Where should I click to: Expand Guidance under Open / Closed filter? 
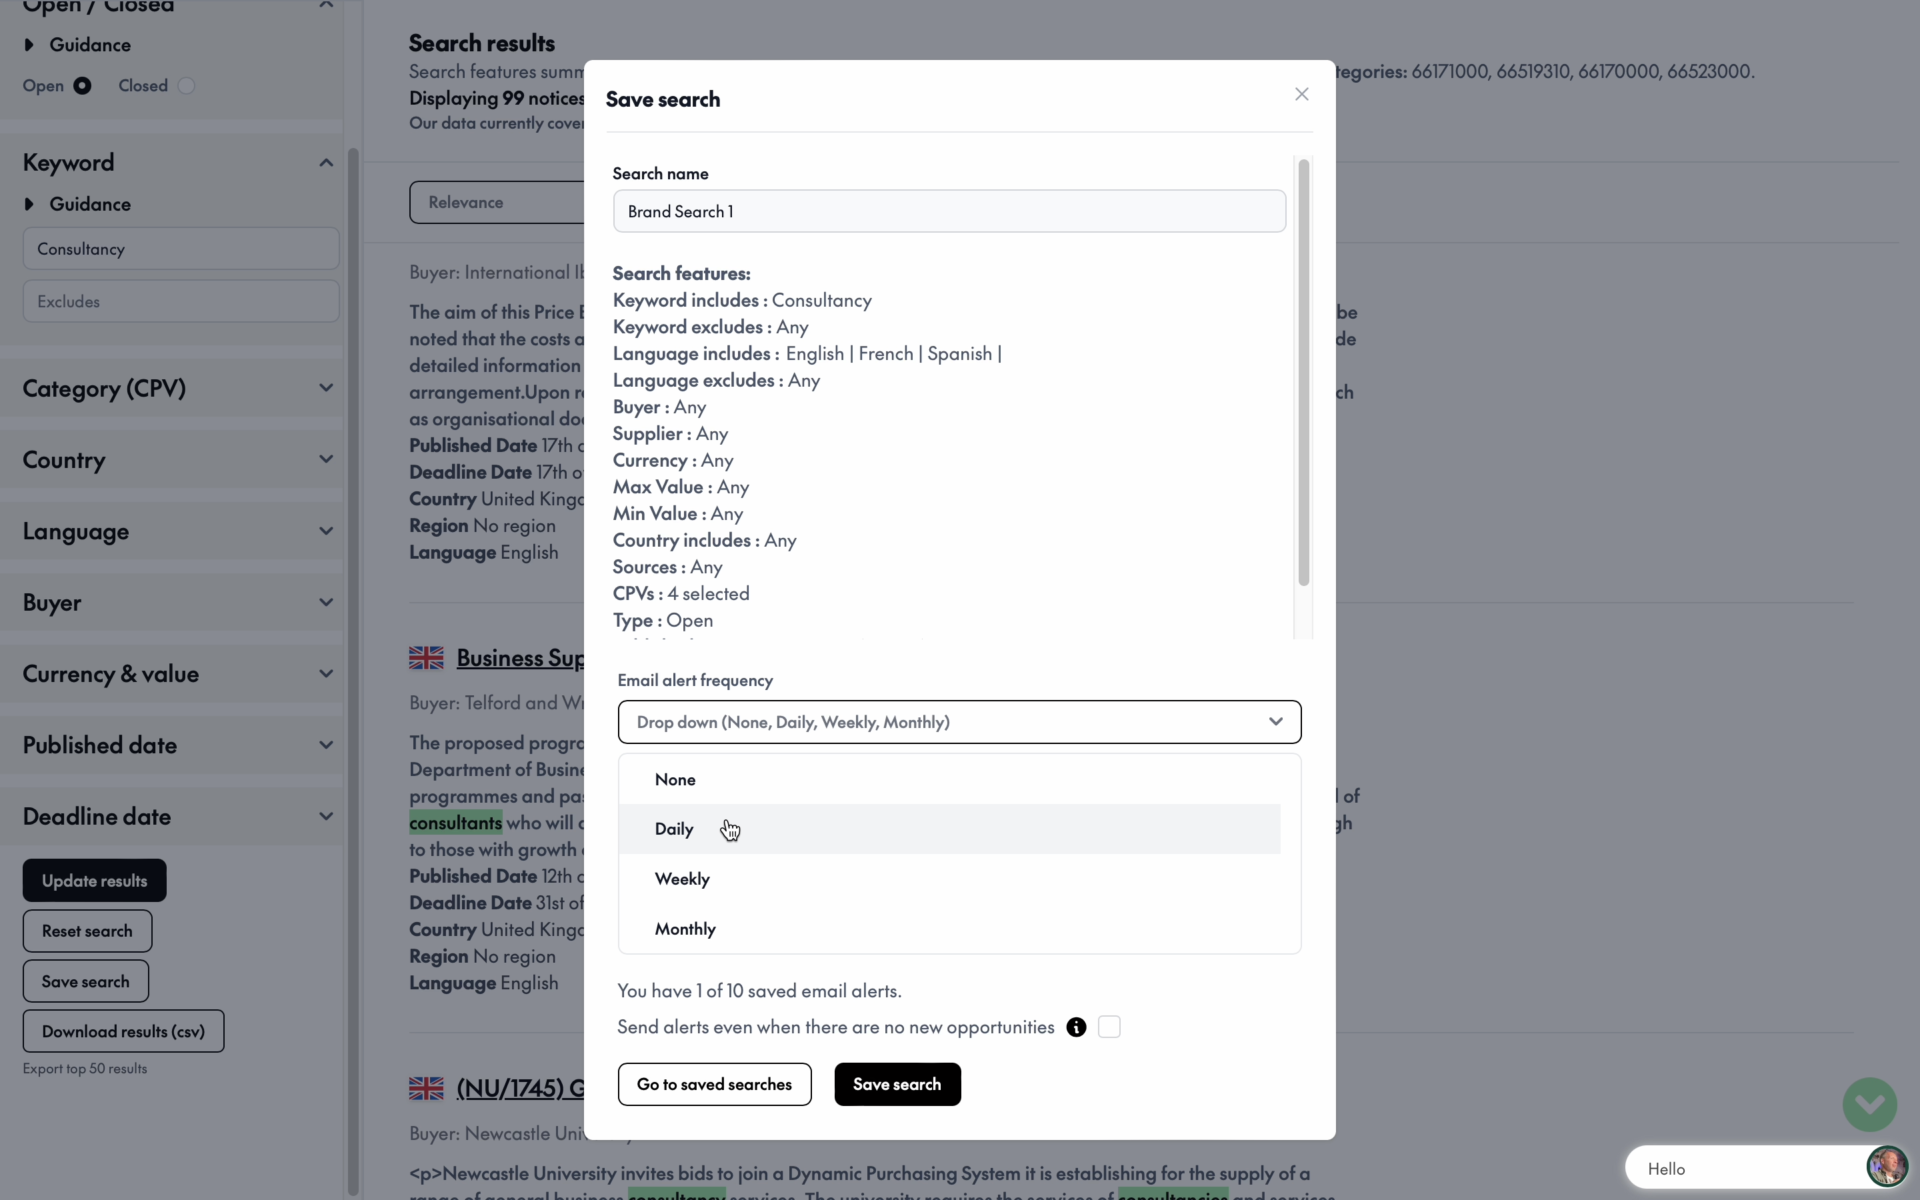point(88,44)
